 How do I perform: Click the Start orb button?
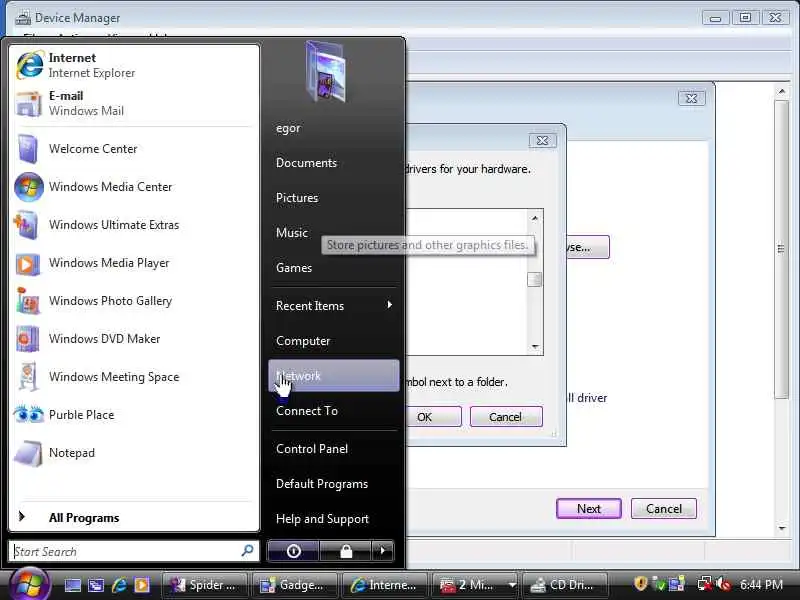coord(29,584)
